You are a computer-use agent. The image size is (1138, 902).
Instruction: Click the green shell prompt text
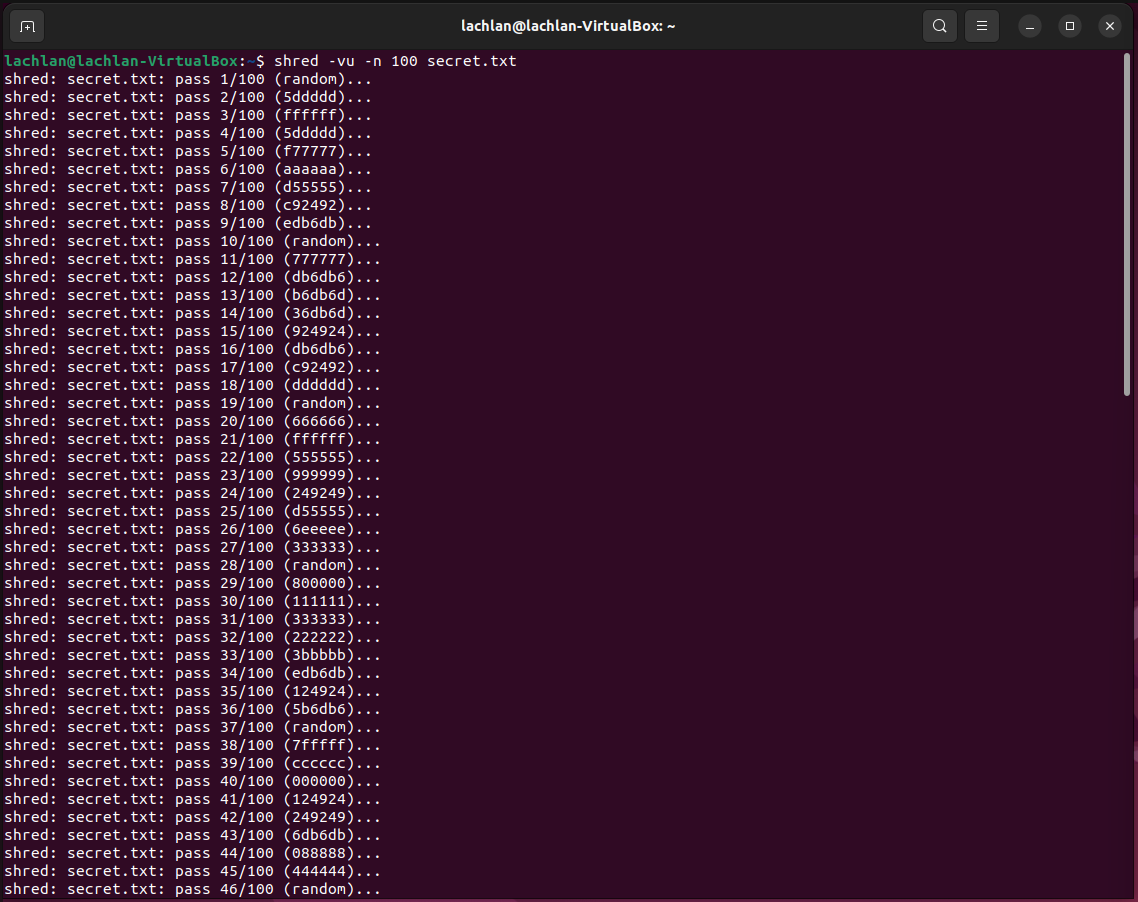[x=120, y=61]
